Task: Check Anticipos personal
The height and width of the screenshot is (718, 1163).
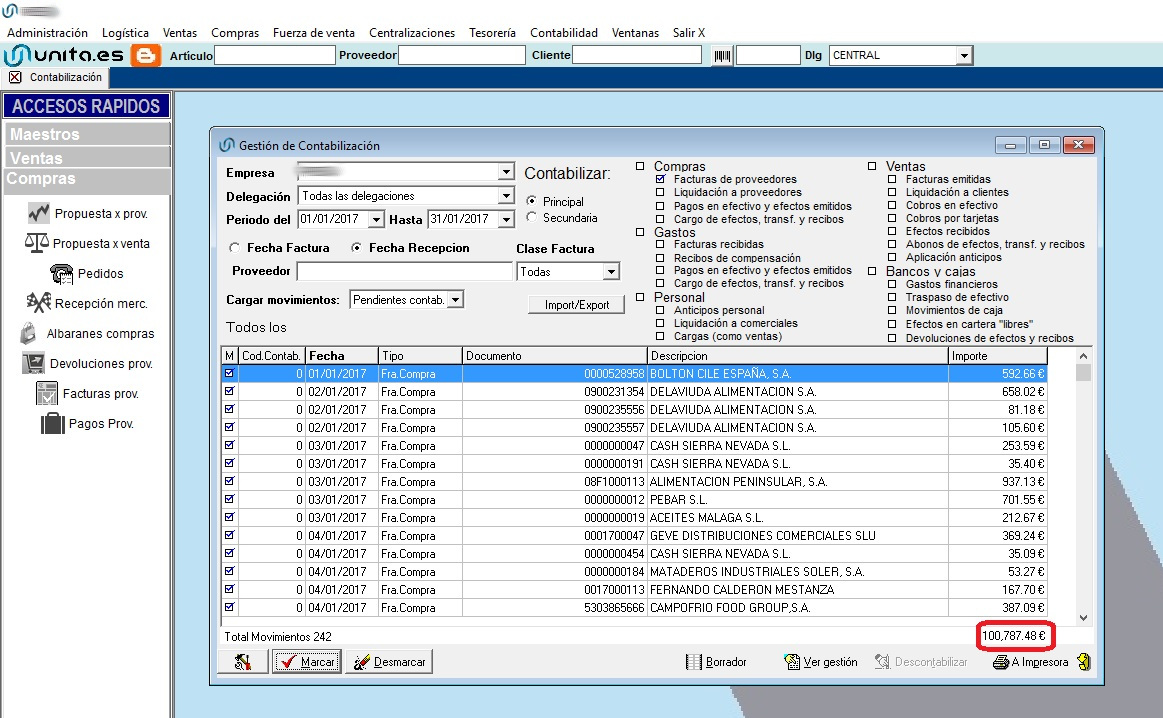Action: tap(660, 311)
